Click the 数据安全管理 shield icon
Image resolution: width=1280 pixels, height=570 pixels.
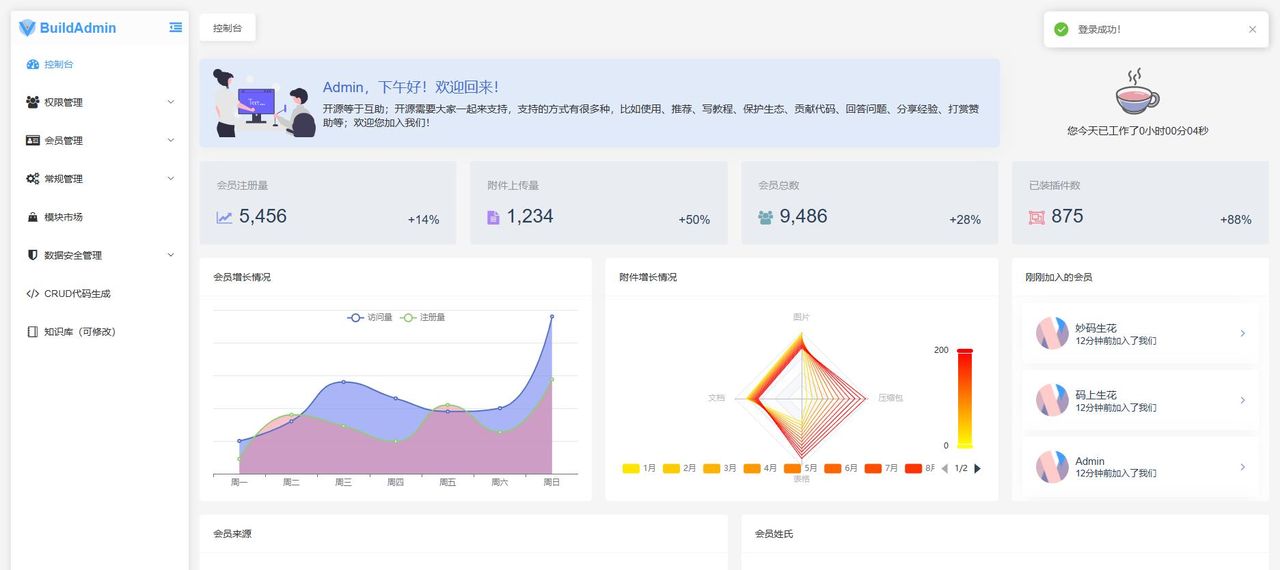pyautogui.click(x=33, y=255)
